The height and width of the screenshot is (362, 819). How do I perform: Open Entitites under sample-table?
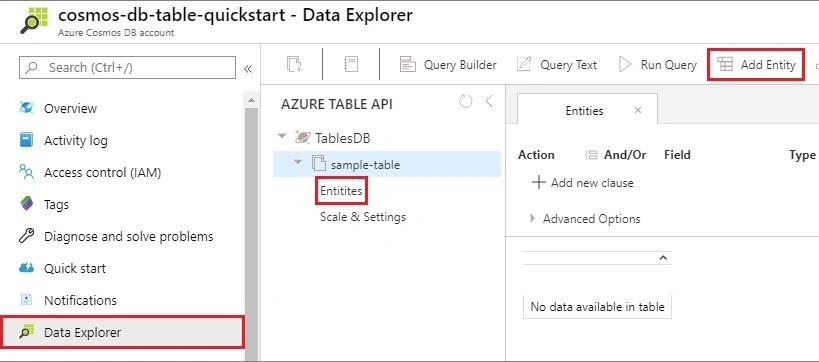point(341,191)
